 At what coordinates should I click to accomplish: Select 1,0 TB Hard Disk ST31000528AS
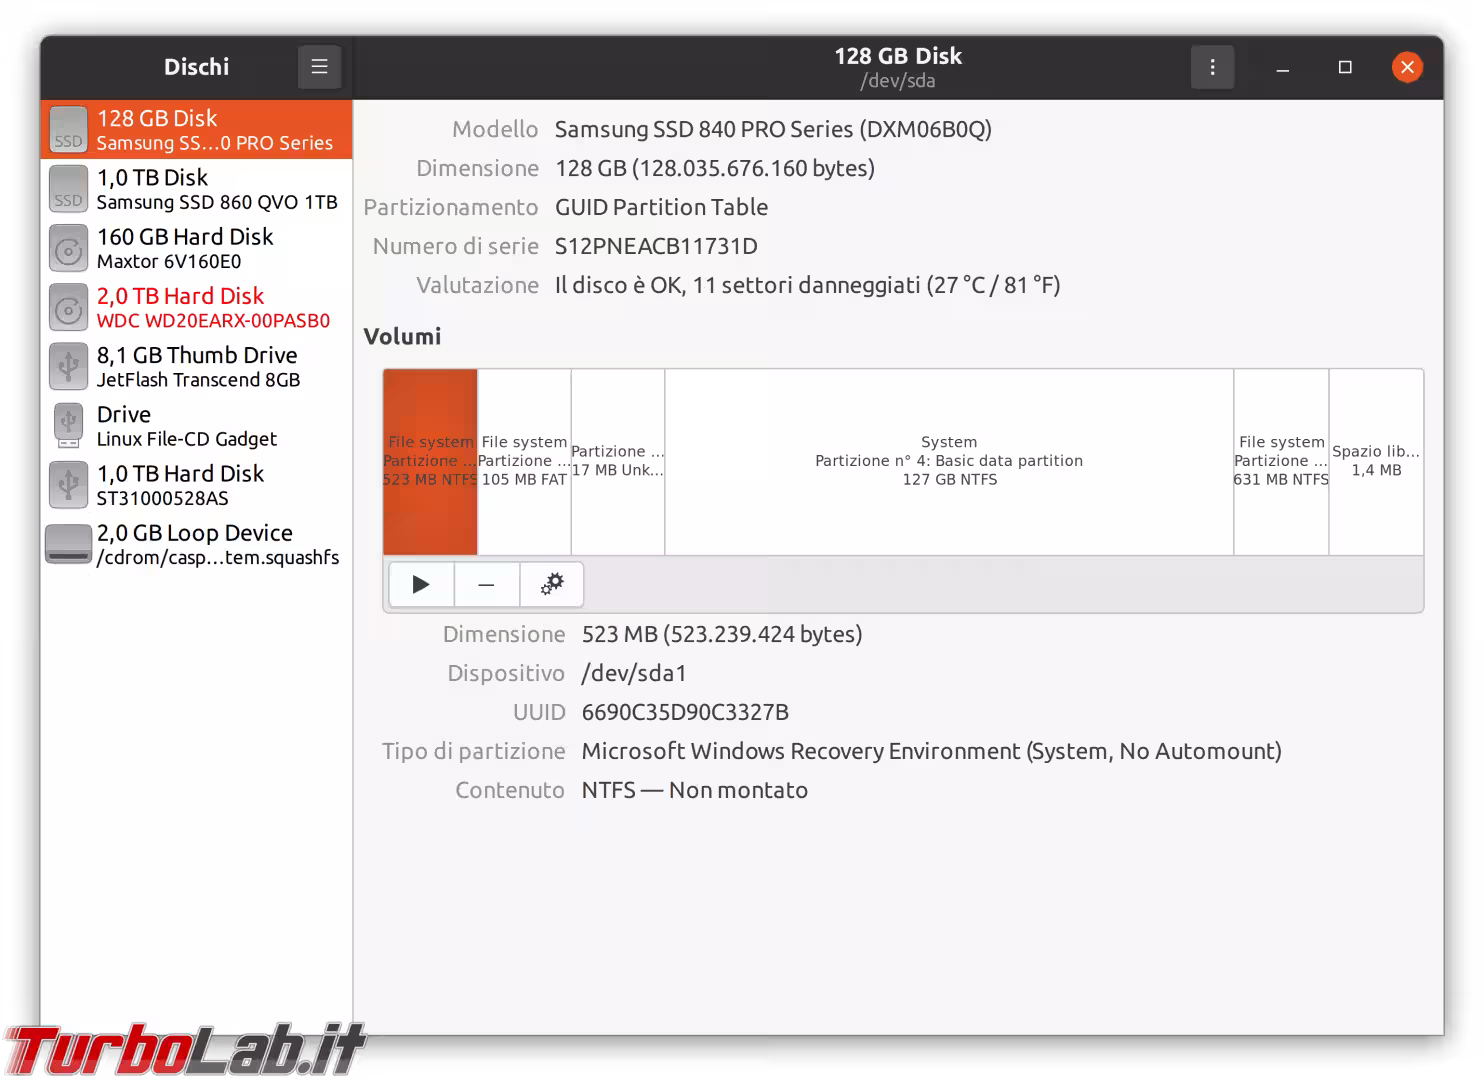pos(196,485)
